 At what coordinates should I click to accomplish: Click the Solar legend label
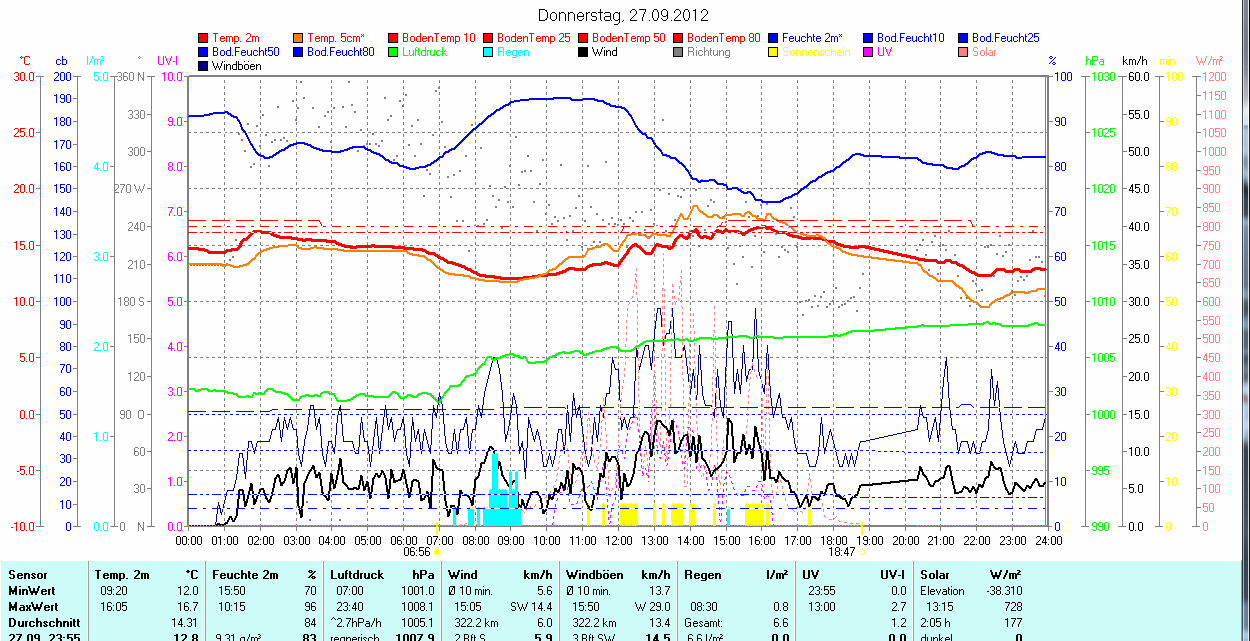[984, 52]
